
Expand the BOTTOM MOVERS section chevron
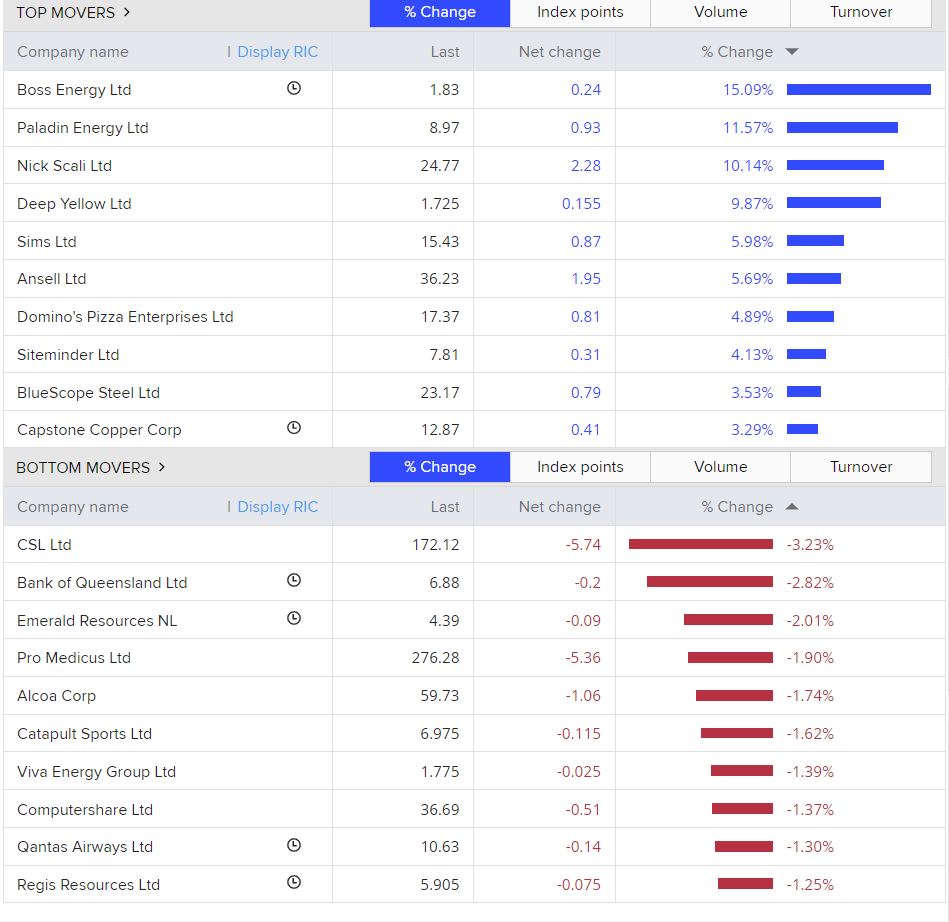click(162, 467)
